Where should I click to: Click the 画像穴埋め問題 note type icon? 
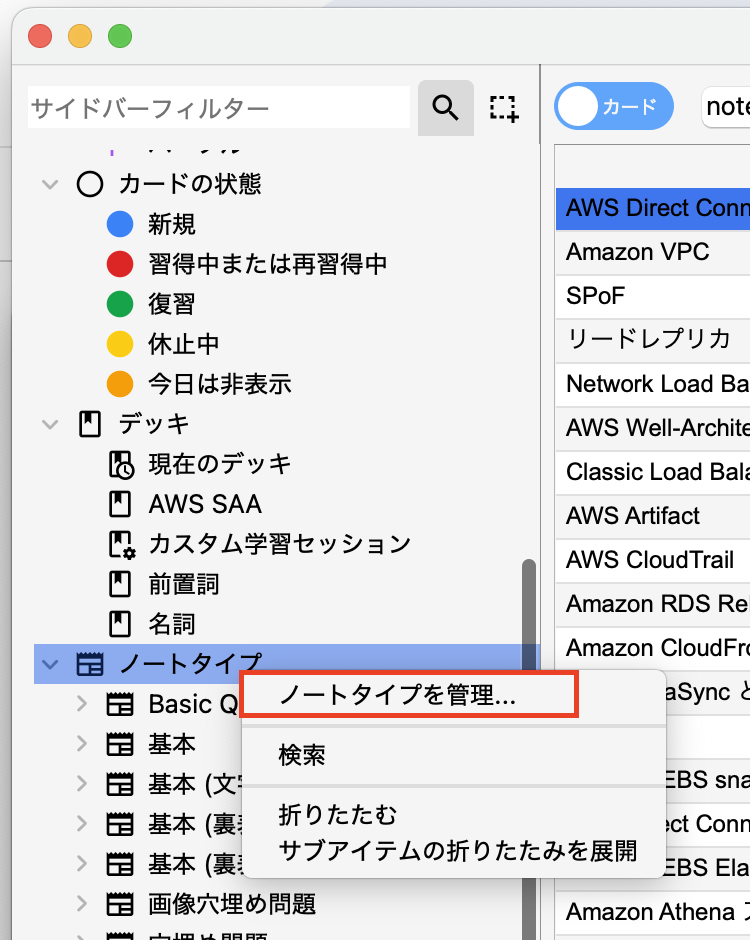click(x=120, y=904)
